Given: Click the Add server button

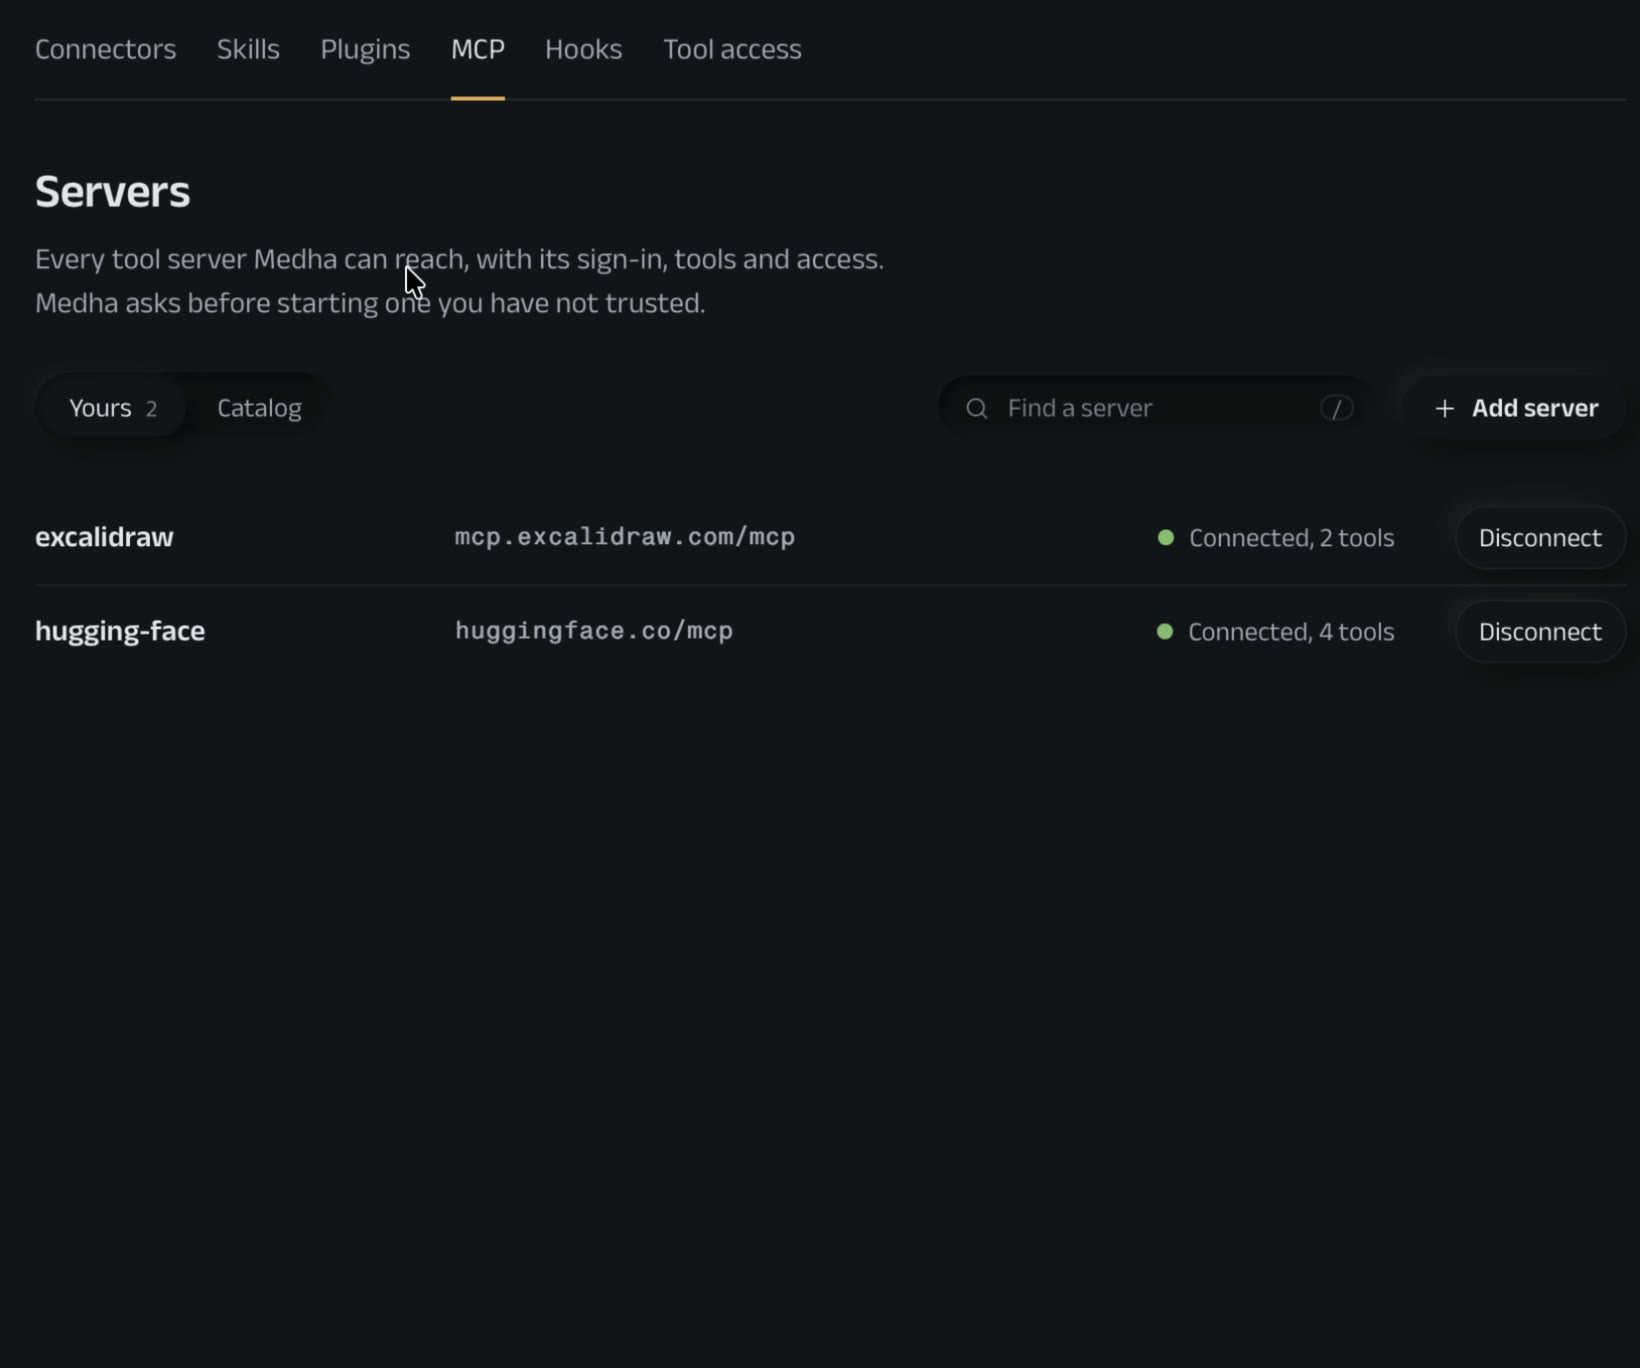Looking at the screenshot, I should click(1515, 408).
